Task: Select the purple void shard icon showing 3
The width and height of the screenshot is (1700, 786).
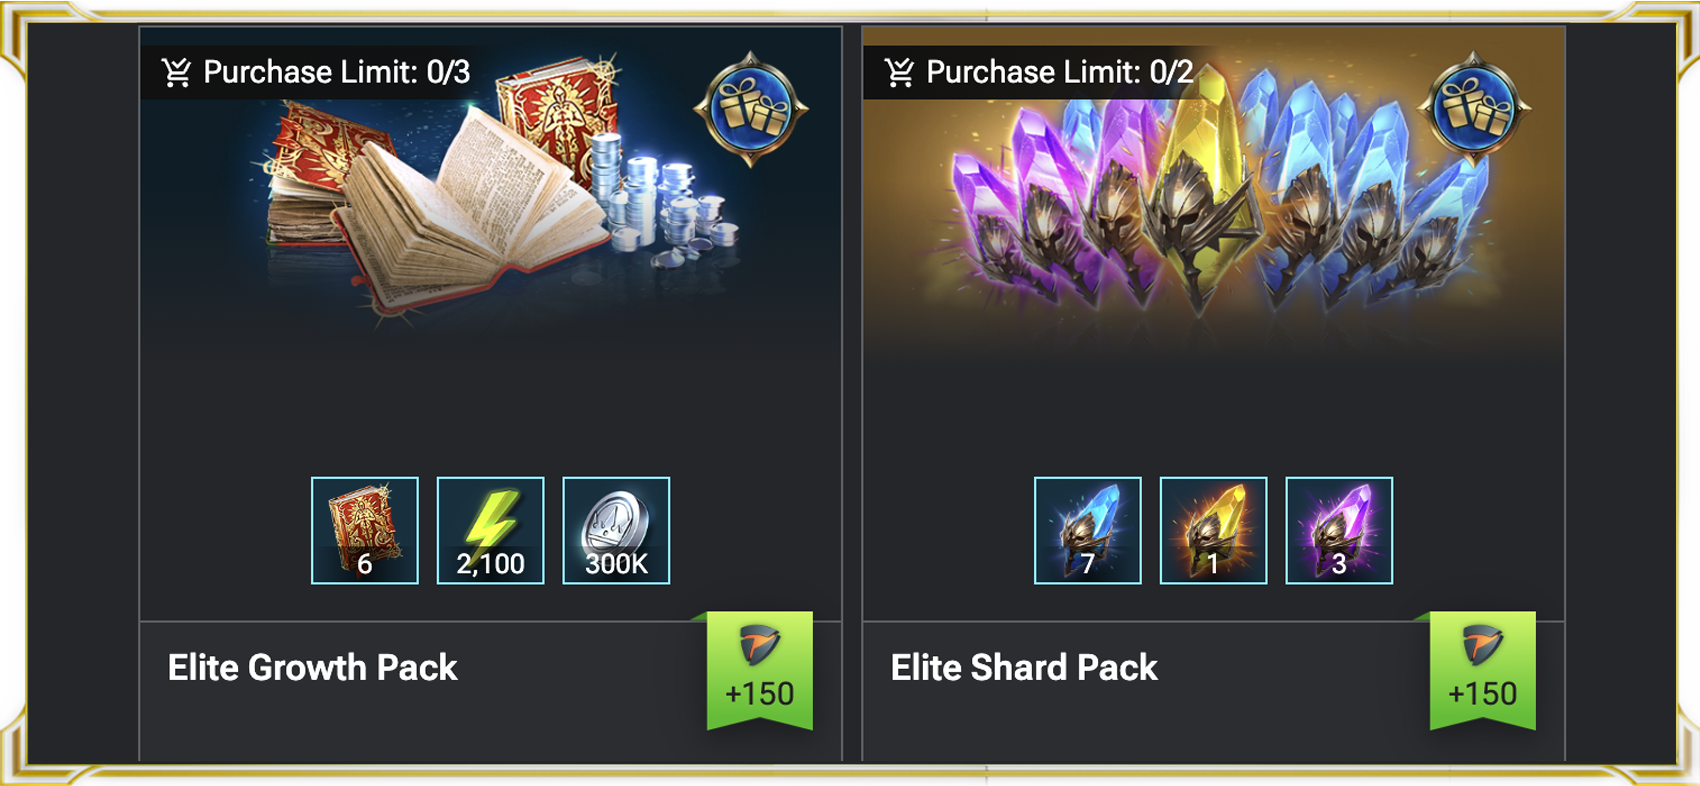Action: tap(1339, 530)
